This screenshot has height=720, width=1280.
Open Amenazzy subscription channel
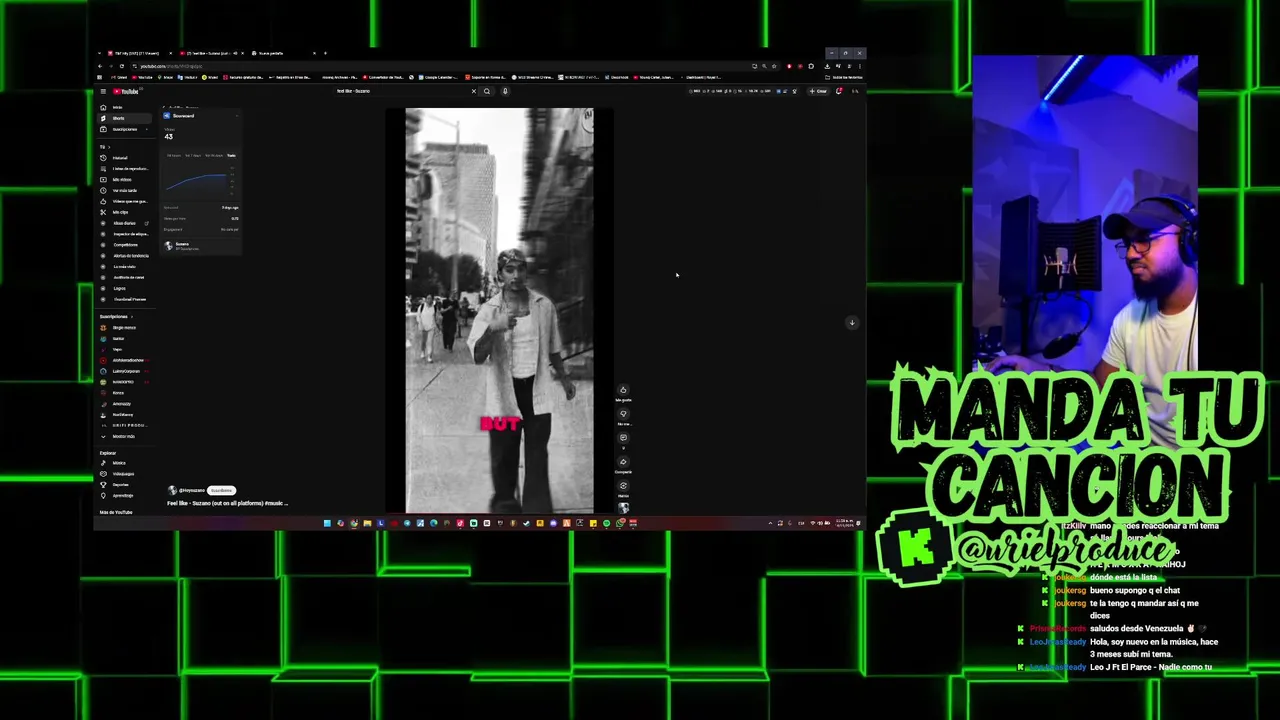click(x=124, y=404)
